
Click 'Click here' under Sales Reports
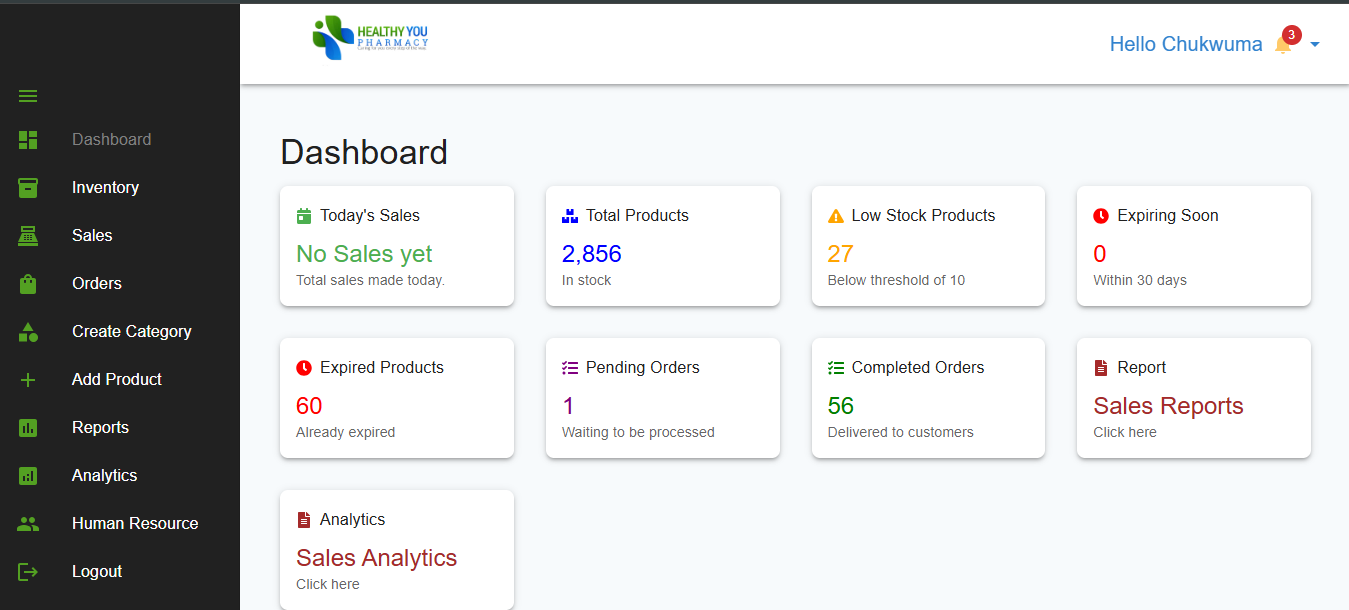tap(1125, 432)
